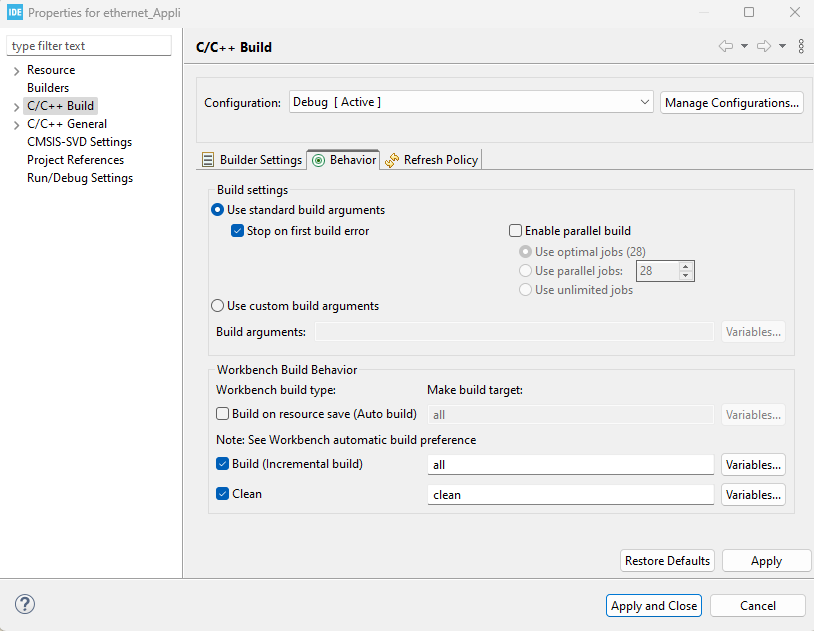Click the help question mark icon
The height and width of the screenshot is (631, 814).
tap(26, 604)
